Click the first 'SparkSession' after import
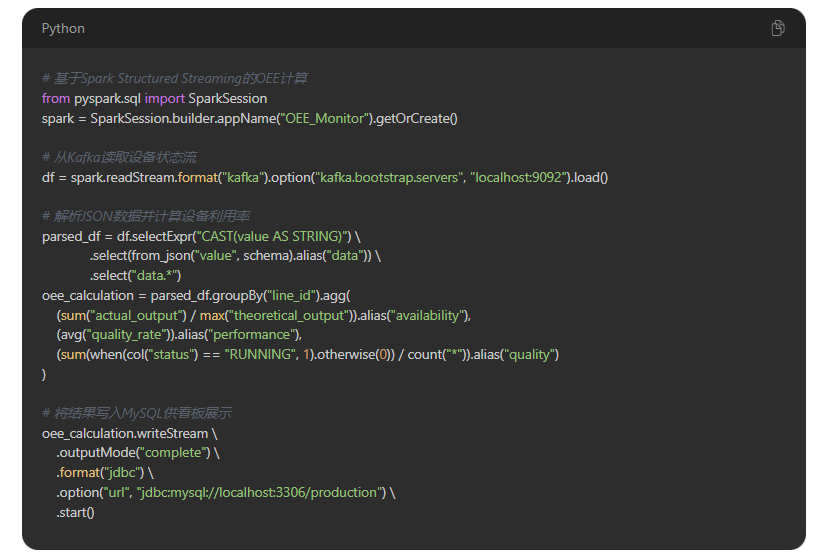This screenshot has height=559, width=833. pyautogui.click(x=228, y=99)
